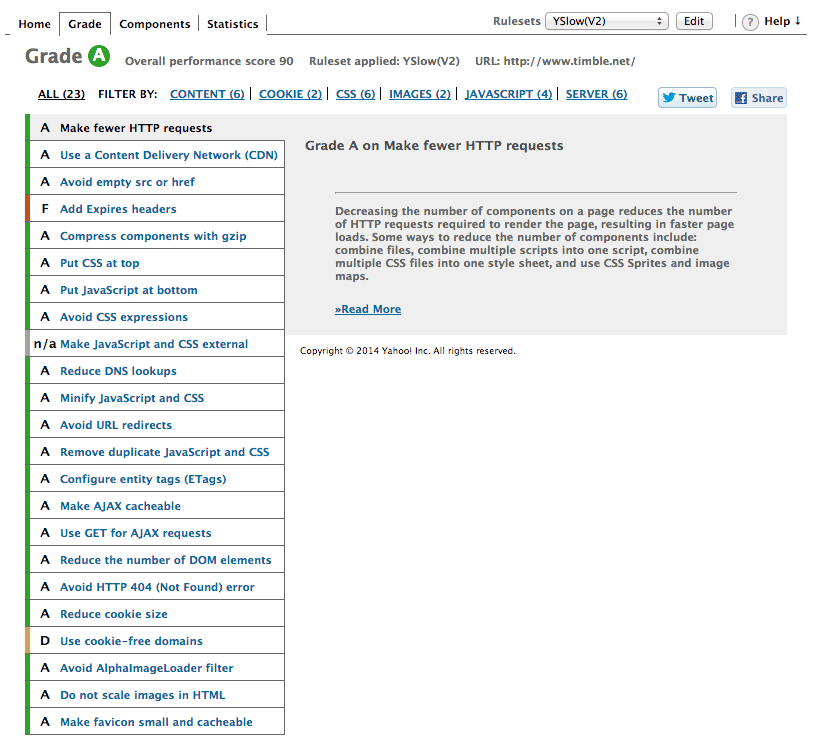813x753 pixels.
Task: Select the Make AJAX cacheable rule
Action: (x=157, y=505)
